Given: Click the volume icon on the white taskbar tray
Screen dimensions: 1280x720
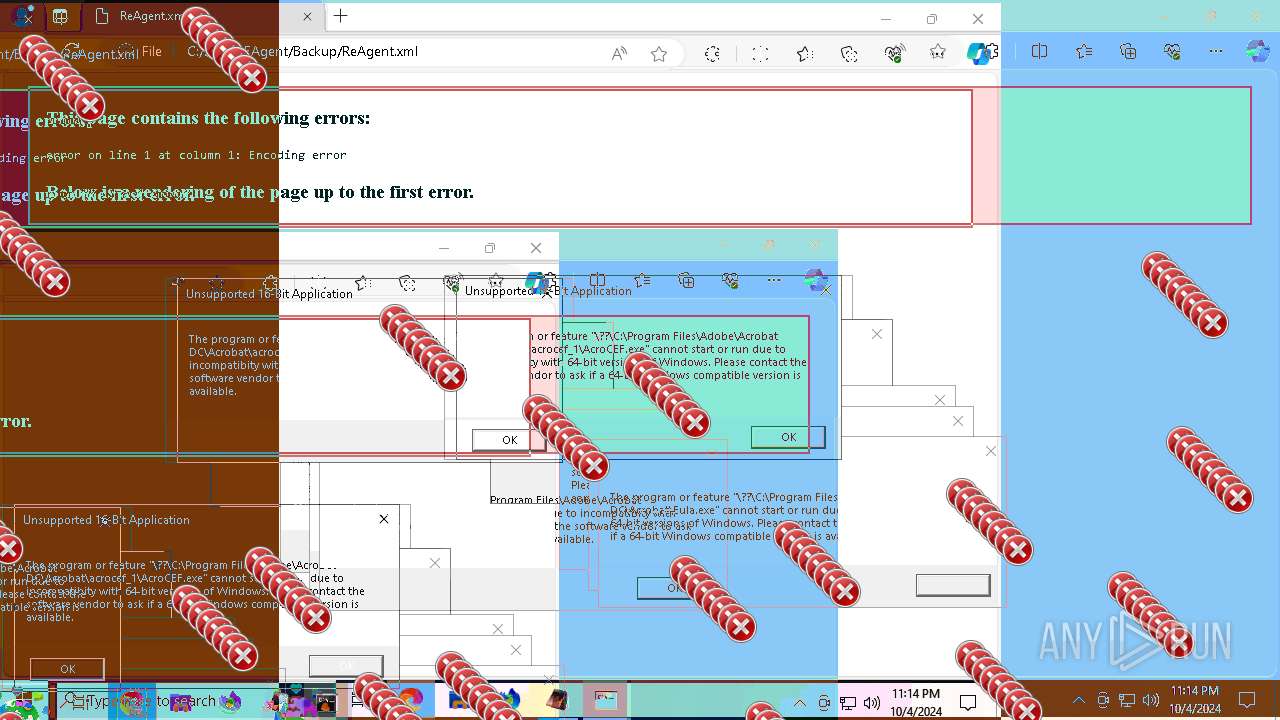Looking at the screenshot, I should 871,702.
